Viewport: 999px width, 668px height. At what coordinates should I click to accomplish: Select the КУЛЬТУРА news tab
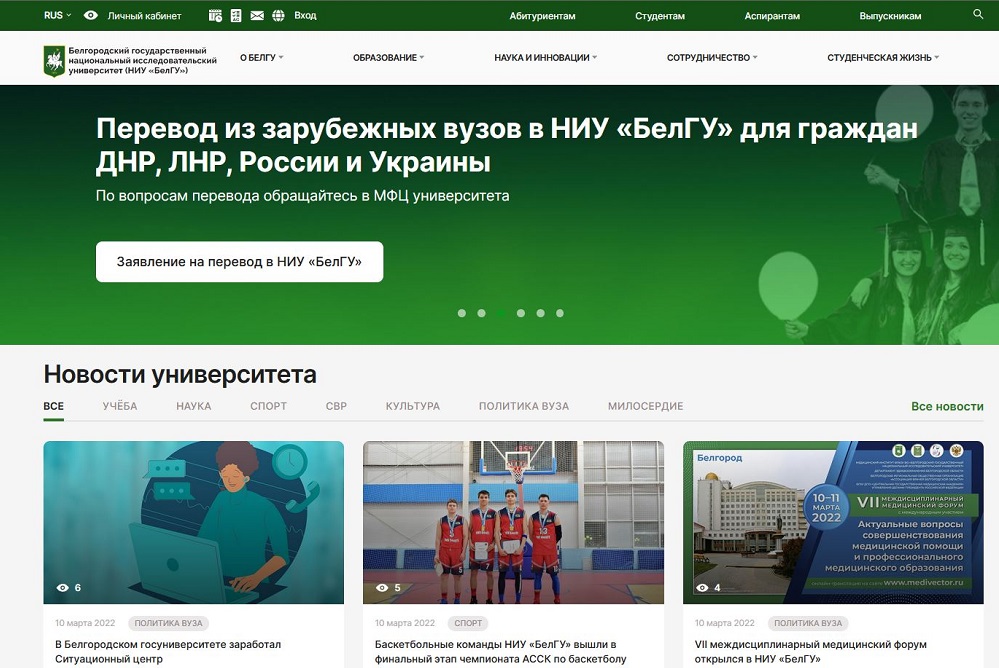click(x=412, y=406)
